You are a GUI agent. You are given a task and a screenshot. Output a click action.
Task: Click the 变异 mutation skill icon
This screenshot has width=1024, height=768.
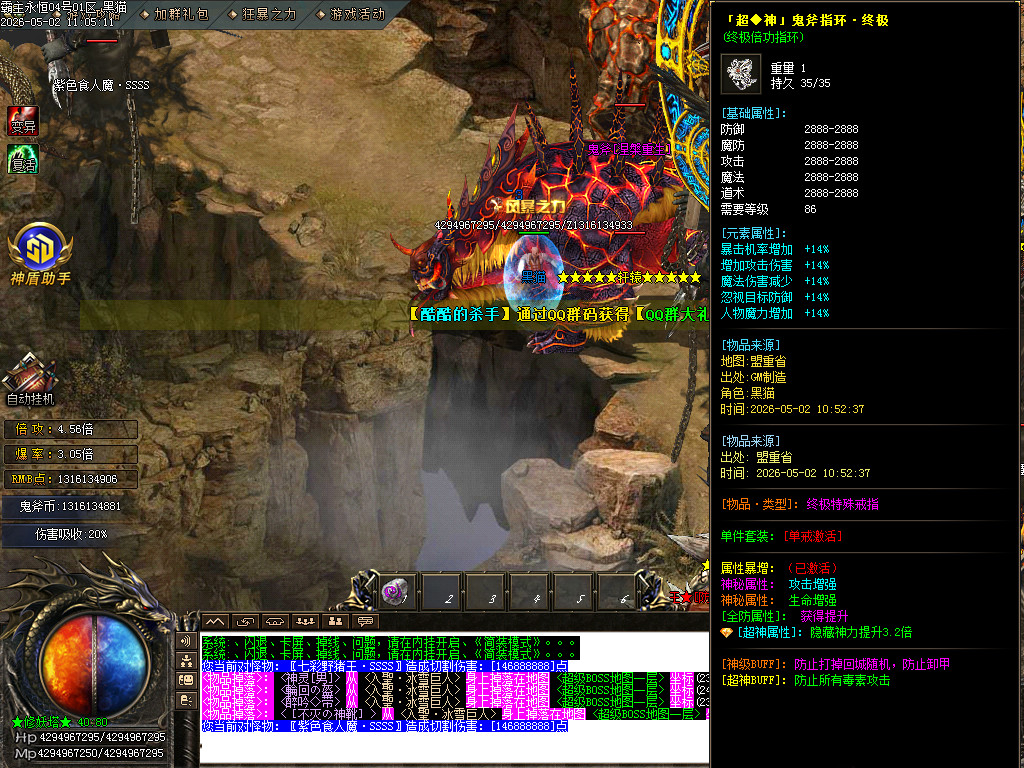coord(24,121)
